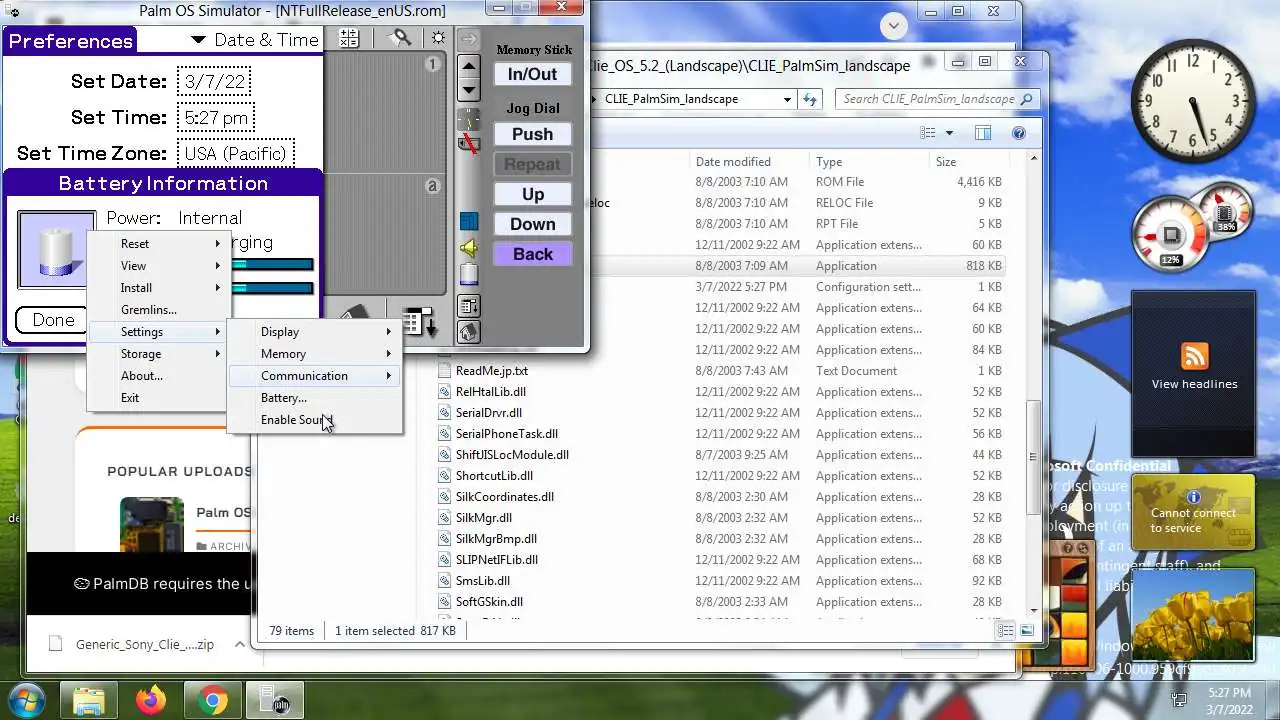Viewport: 1280px width, 720px height.
Task: Toggle Enable Sound in Settings submenu
Action: [315, 420]
